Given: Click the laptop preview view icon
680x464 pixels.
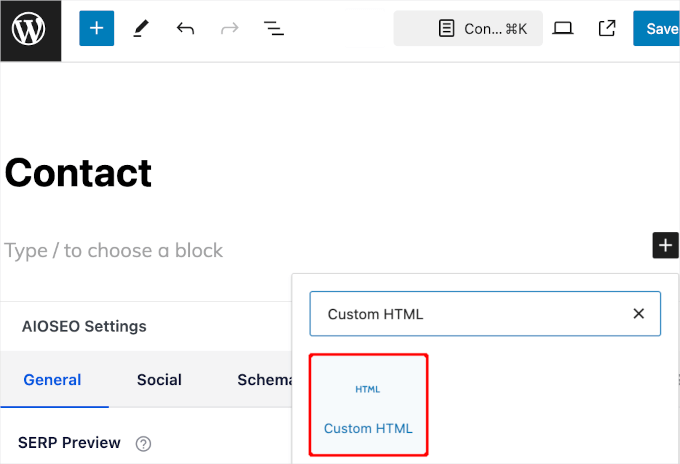Looking at the screenshot, I should tap(563, 29).
